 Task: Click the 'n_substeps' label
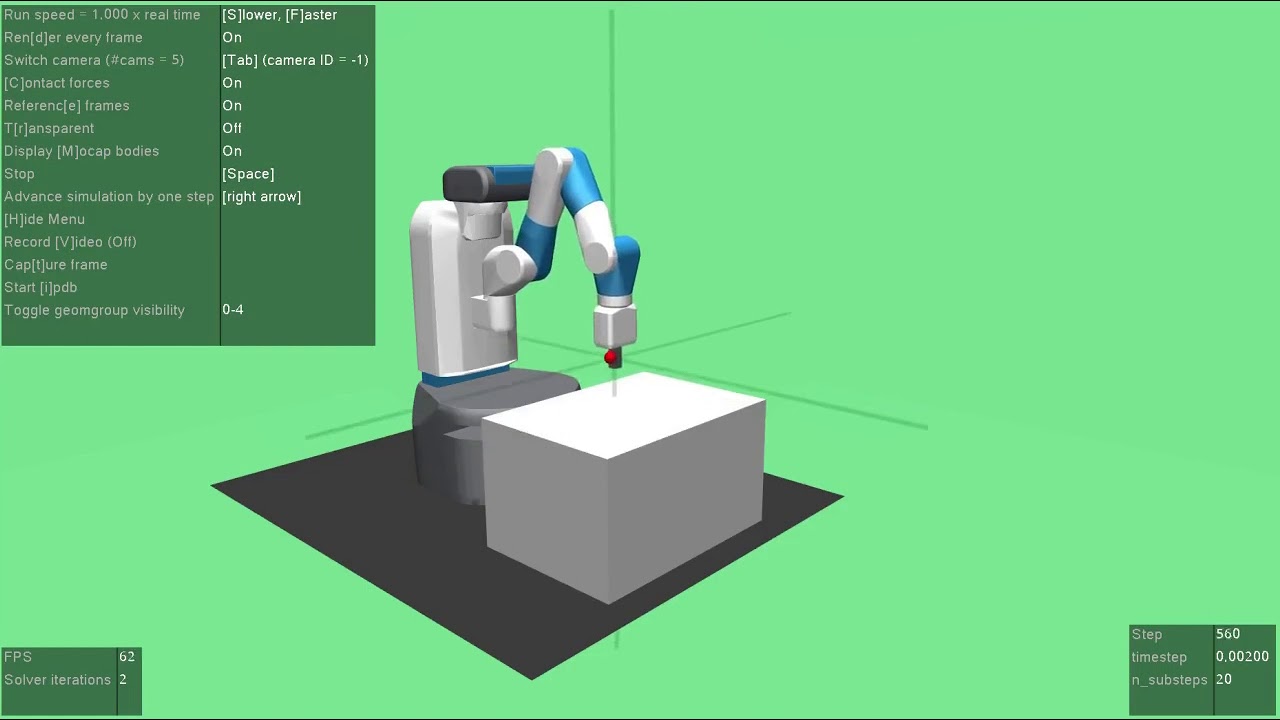point(1170,680)
